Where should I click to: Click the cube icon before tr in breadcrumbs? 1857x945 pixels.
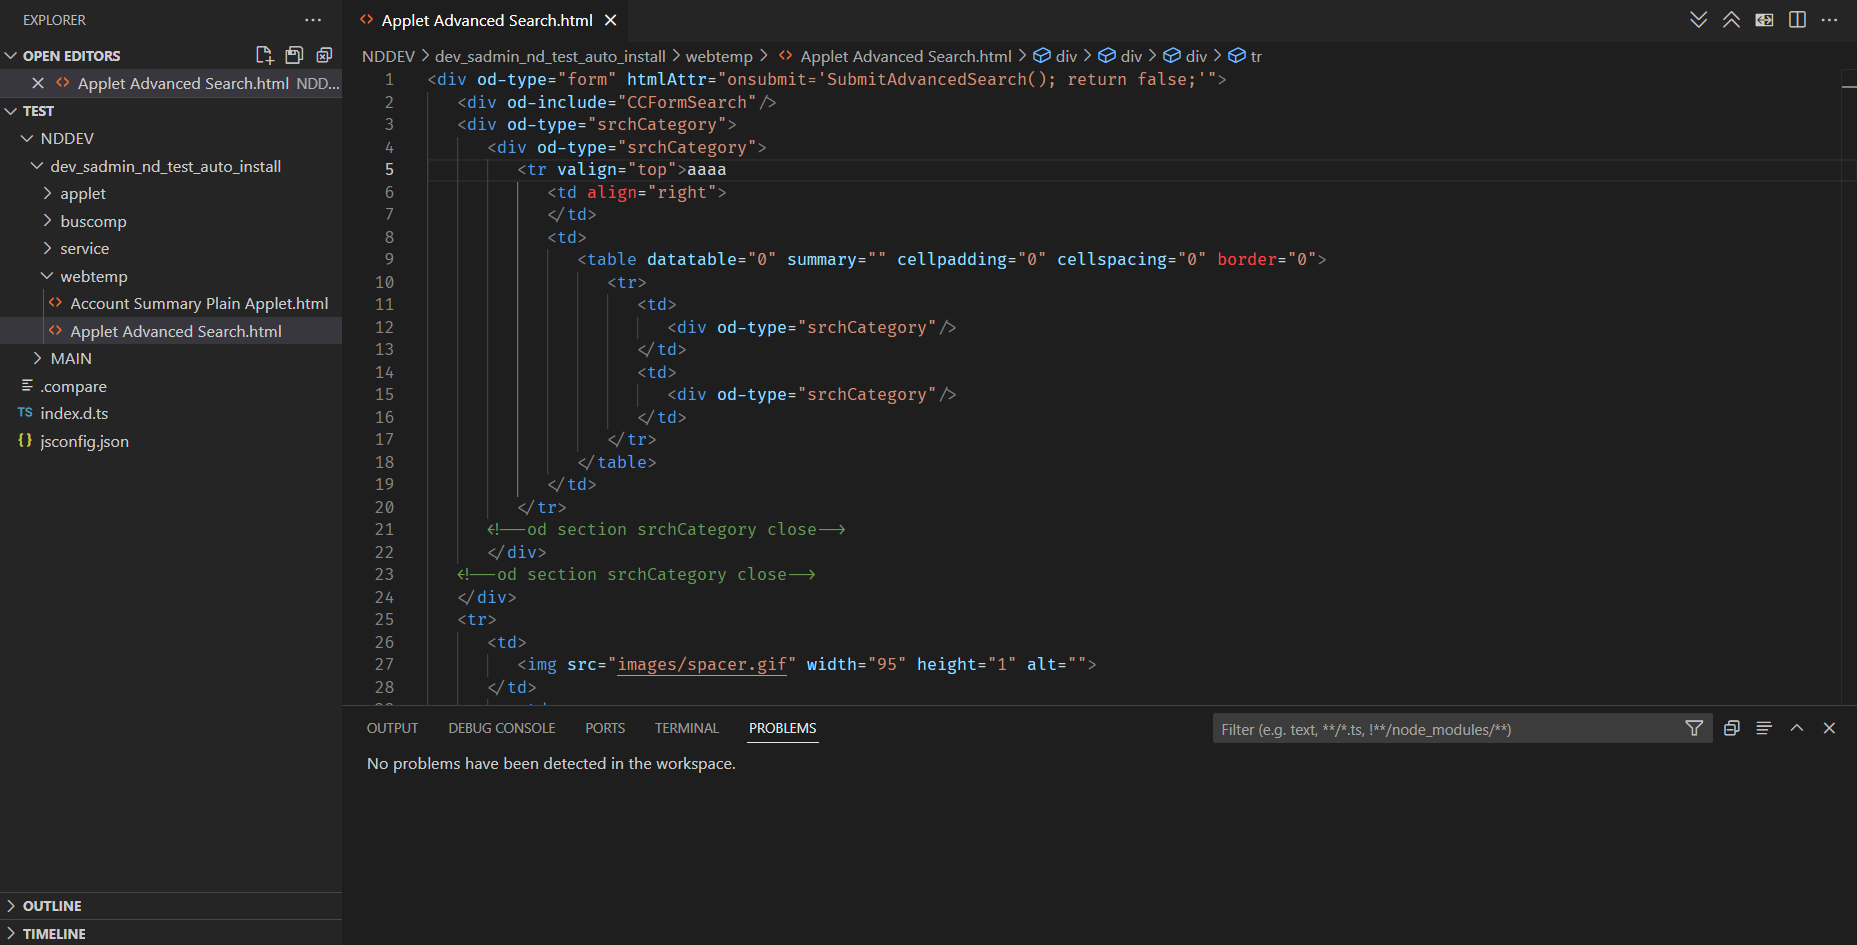[x=1237, y=56]
